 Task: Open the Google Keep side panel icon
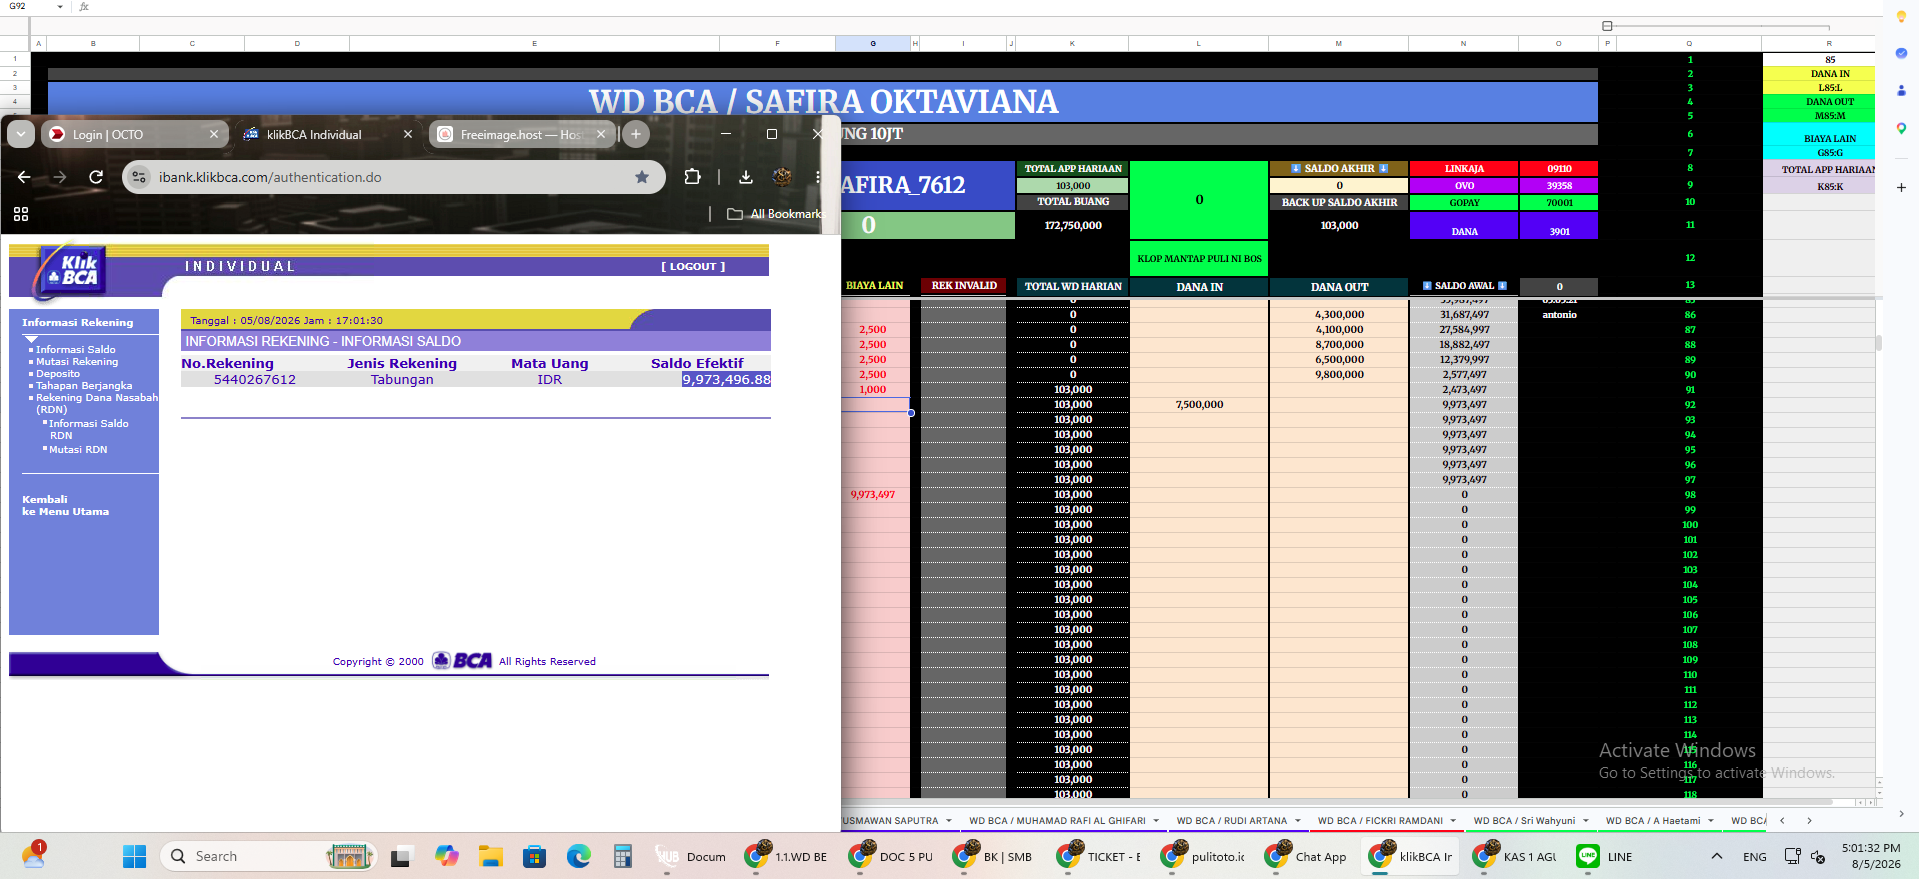point(1901,17)
